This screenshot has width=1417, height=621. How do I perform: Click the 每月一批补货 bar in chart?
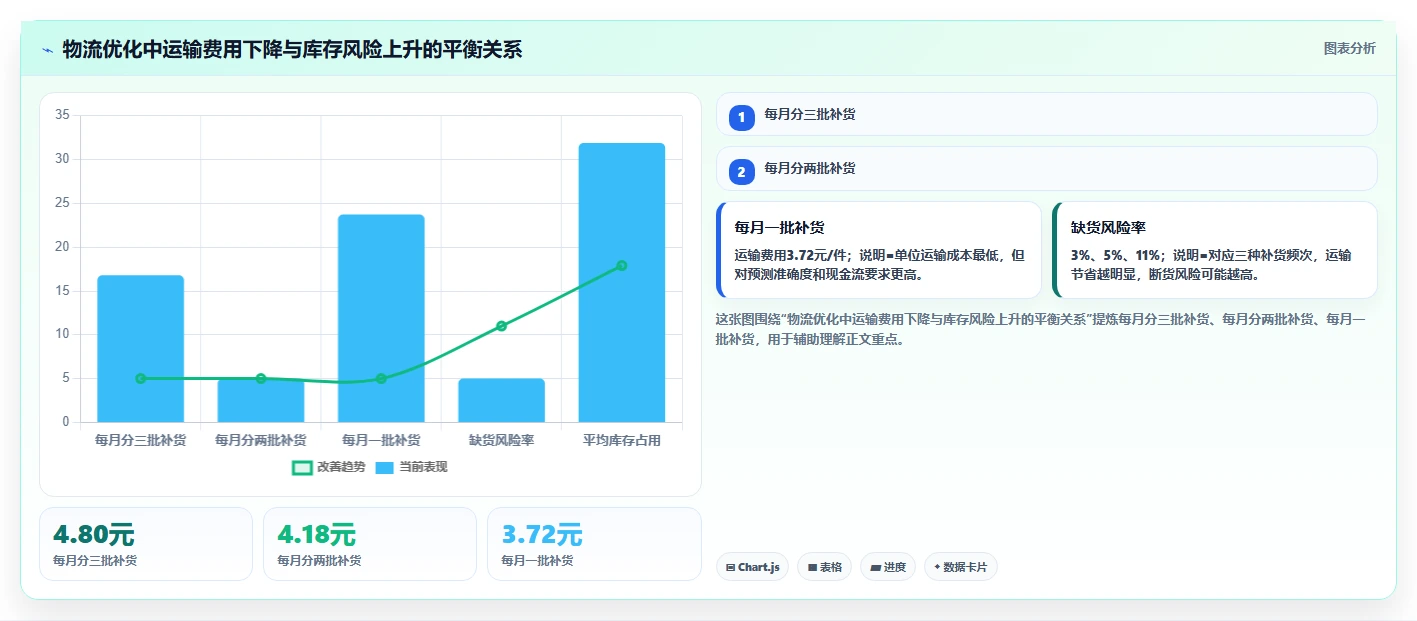381,318
